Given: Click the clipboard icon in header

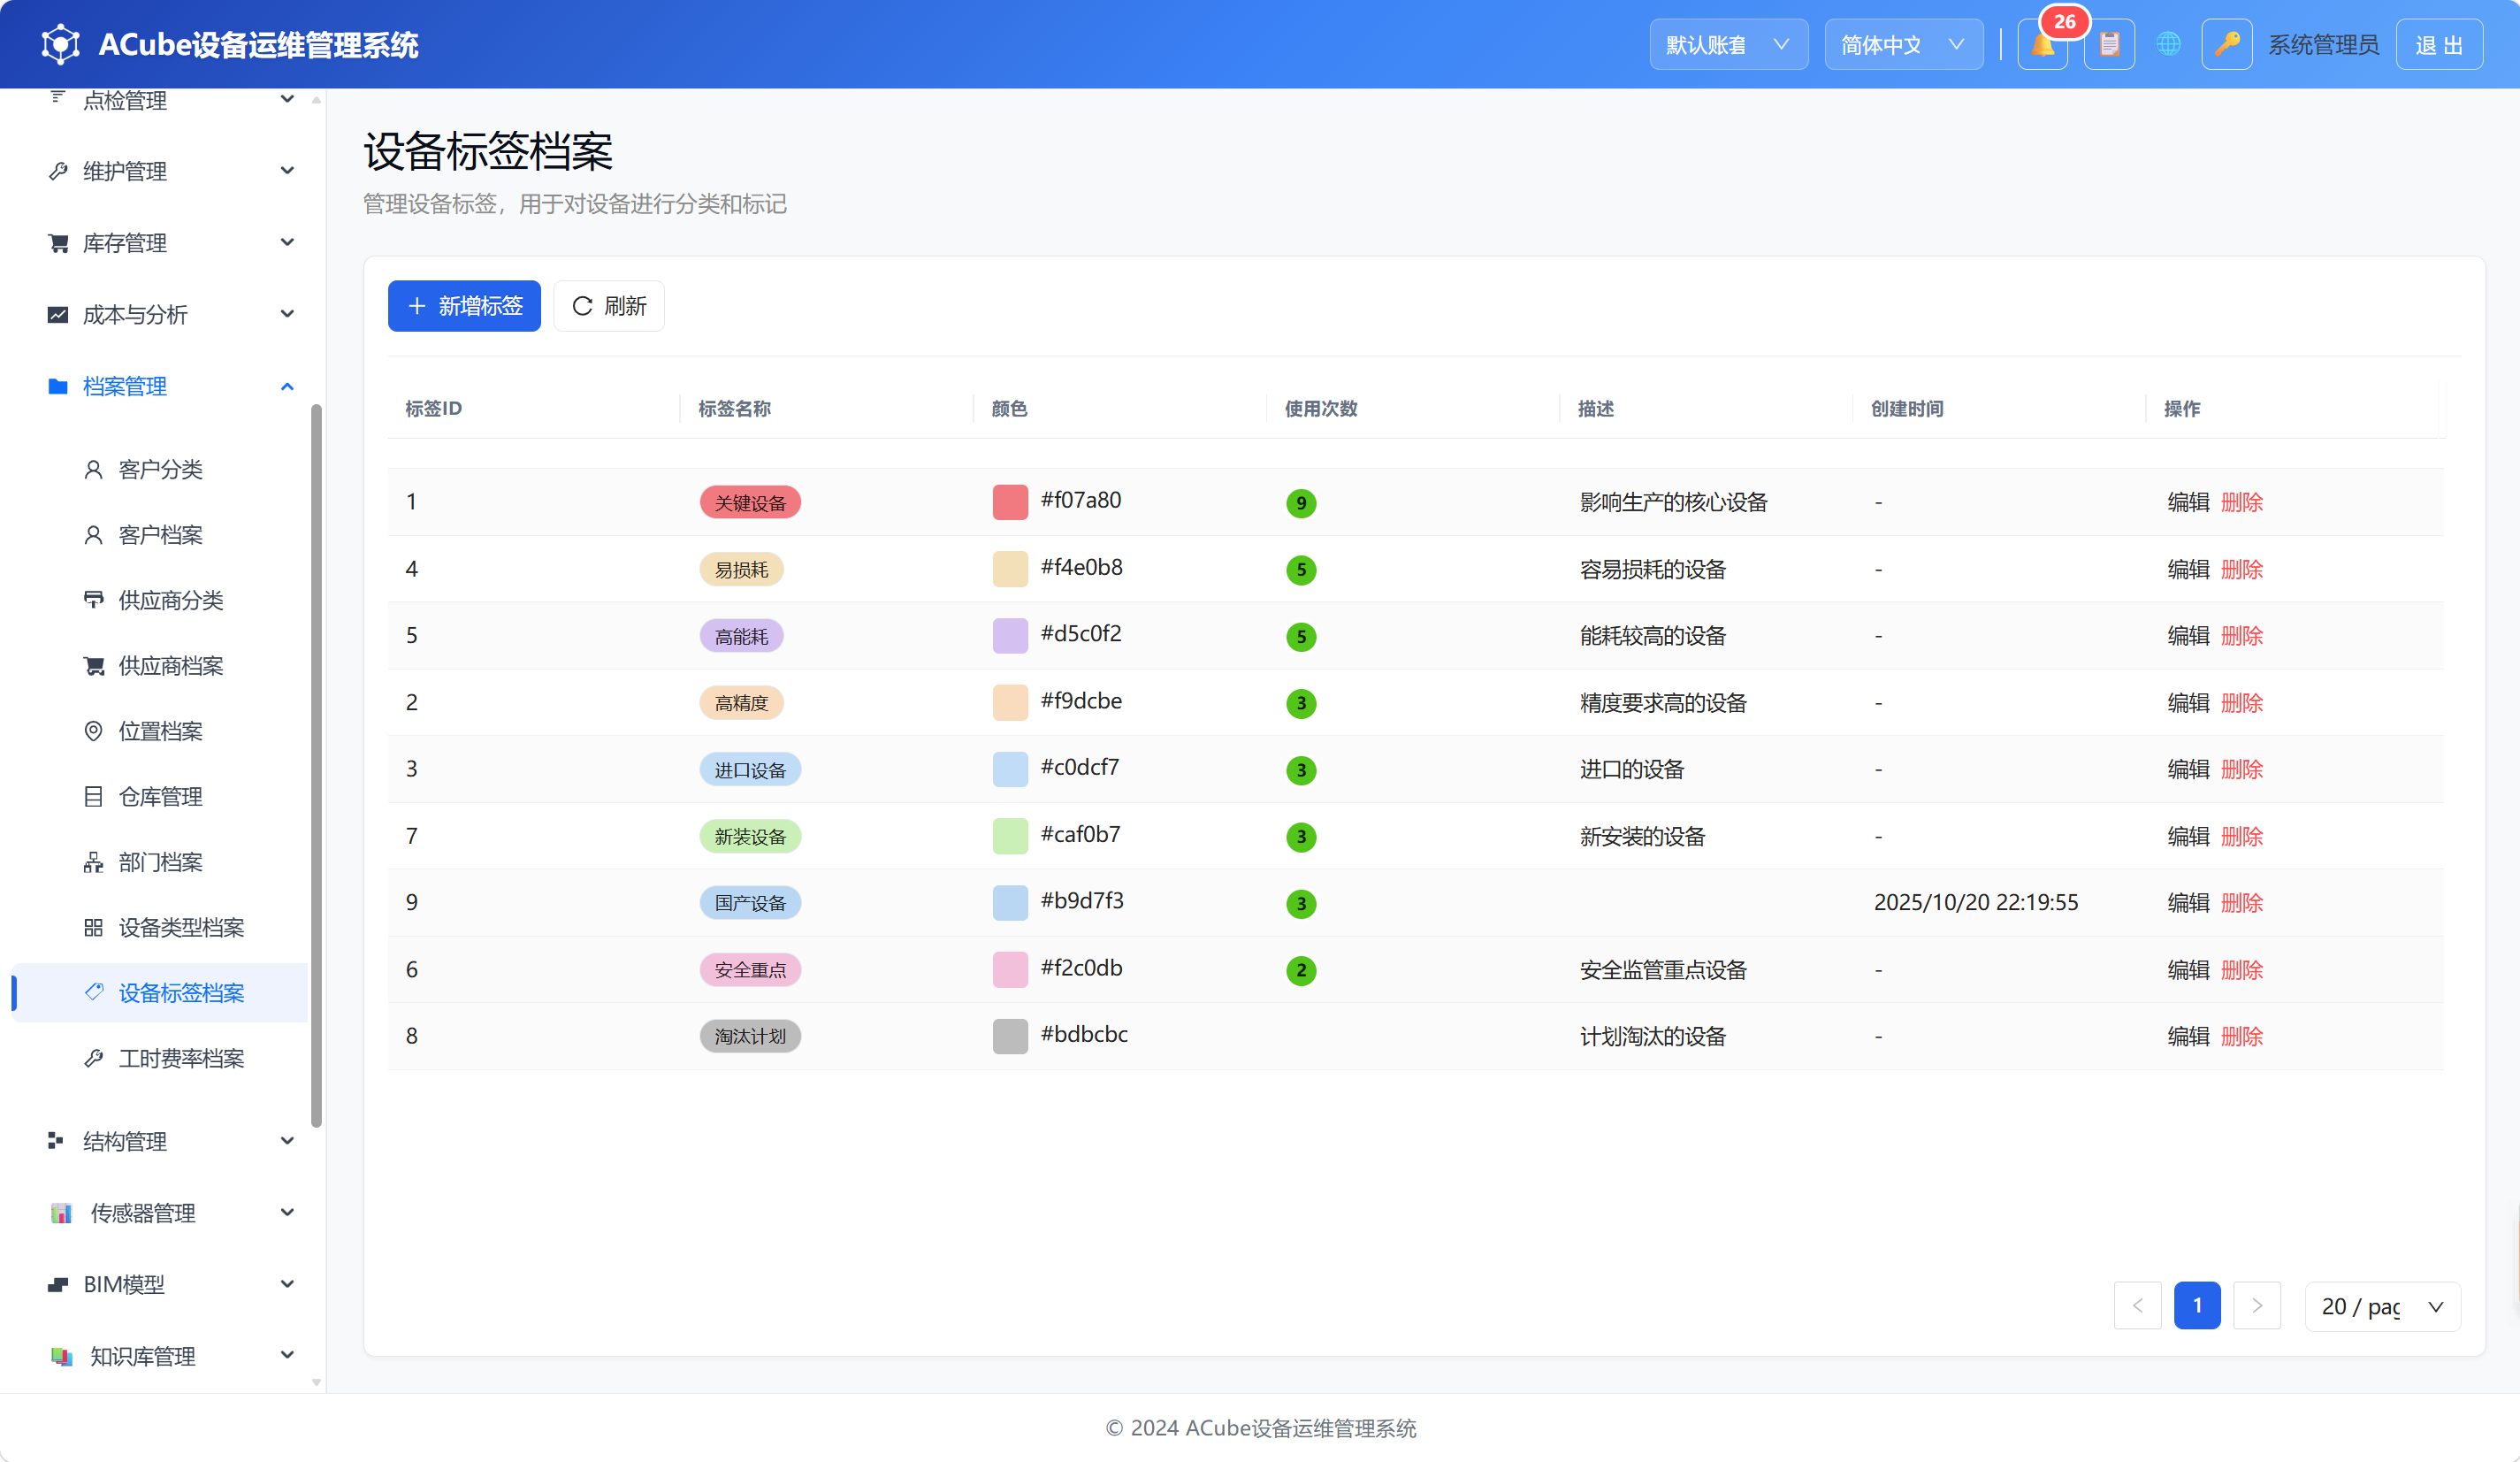Looking at the screenshot, I should pos(2109,45).
